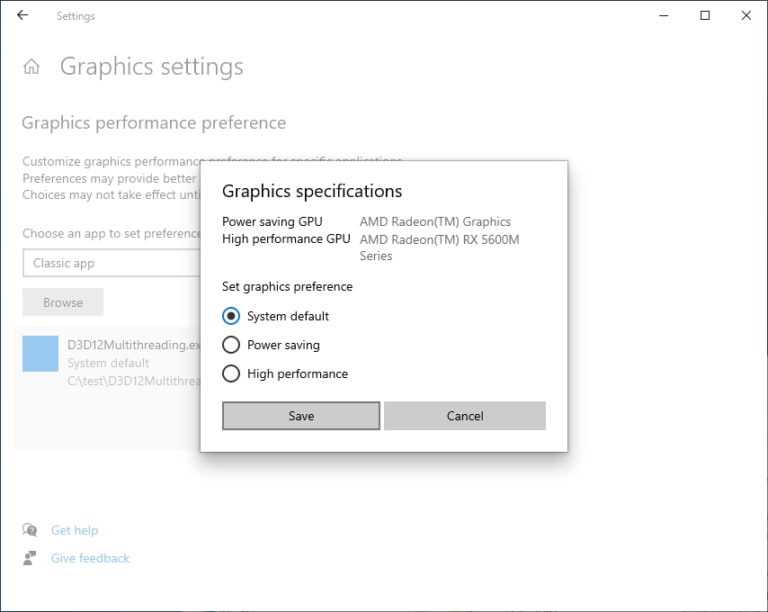Click the Give feedback icon
The image size is (768, 612).
point(31,558)
